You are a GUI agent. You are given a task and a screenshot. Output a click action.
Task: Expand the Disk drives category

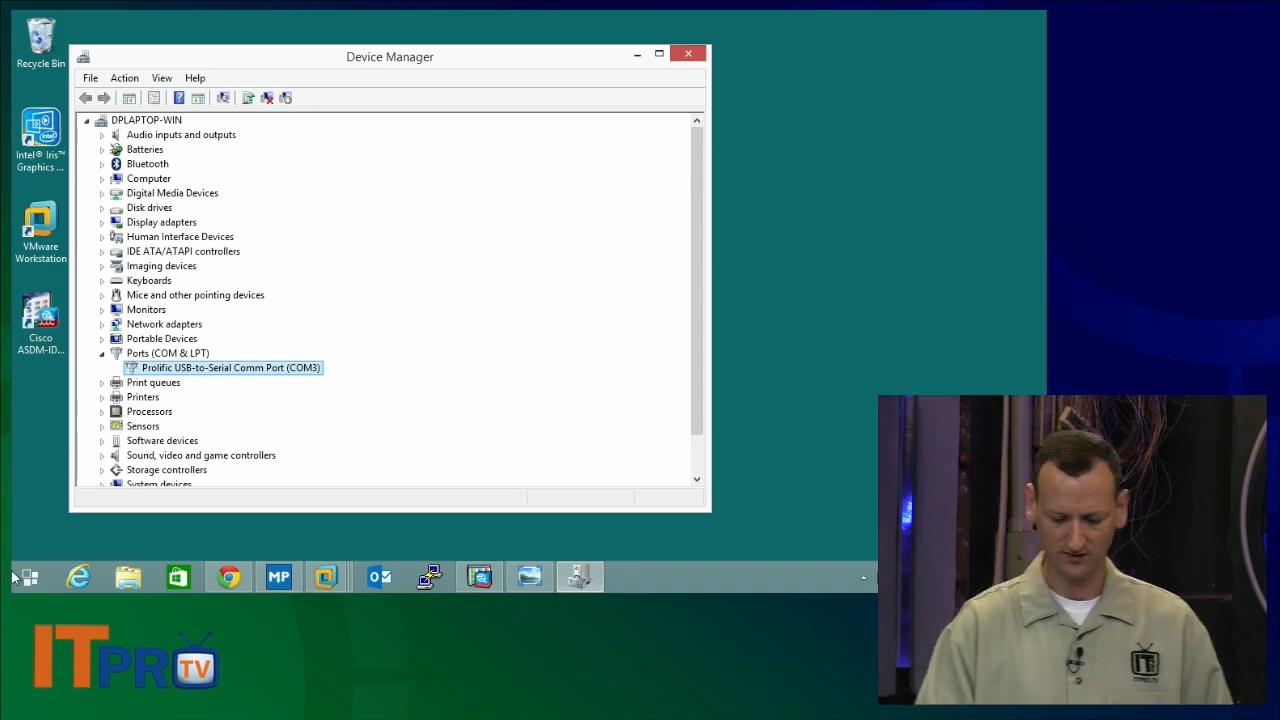pyautogui.click(x=101, y=208)
